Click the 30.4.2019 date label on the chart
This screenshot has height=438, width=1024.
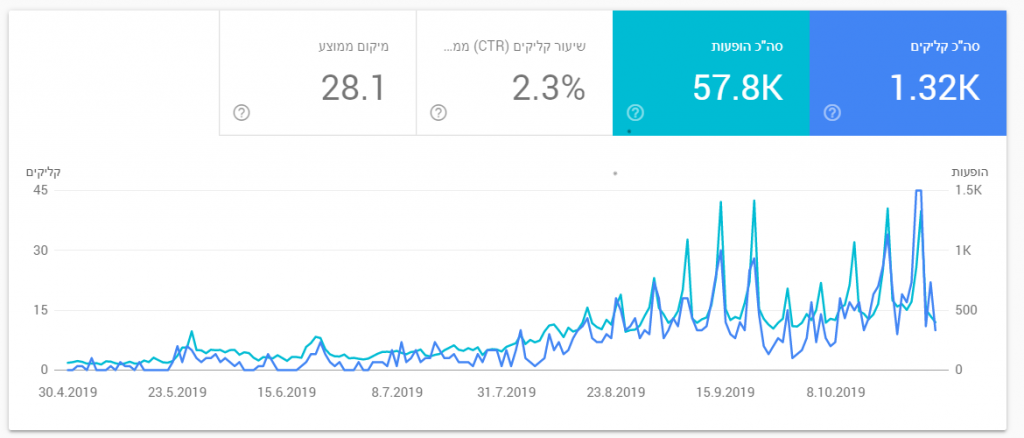click(66, 392)
